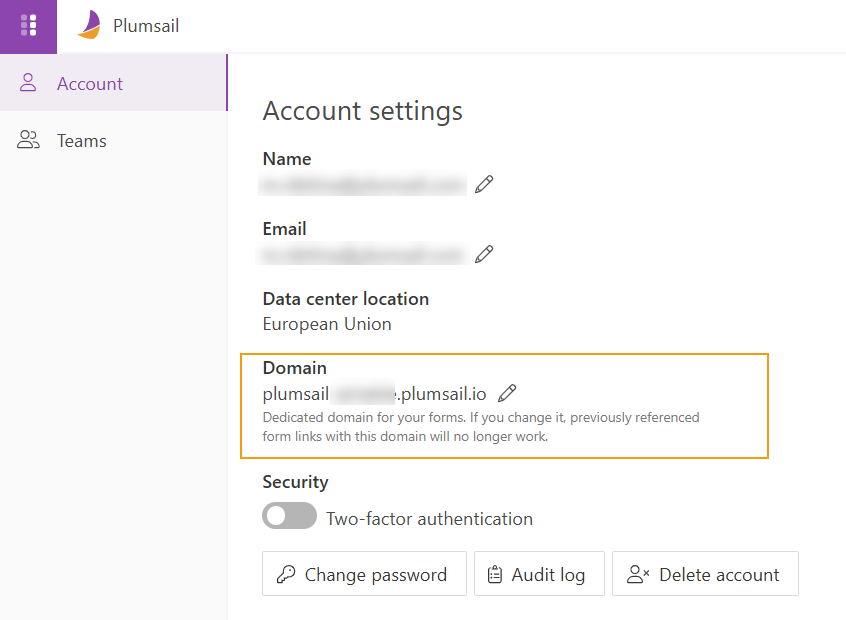The height and width of the screenshot is (620, 846).
Task: Open the app launcher grid icon
Action: coord(28,26)
